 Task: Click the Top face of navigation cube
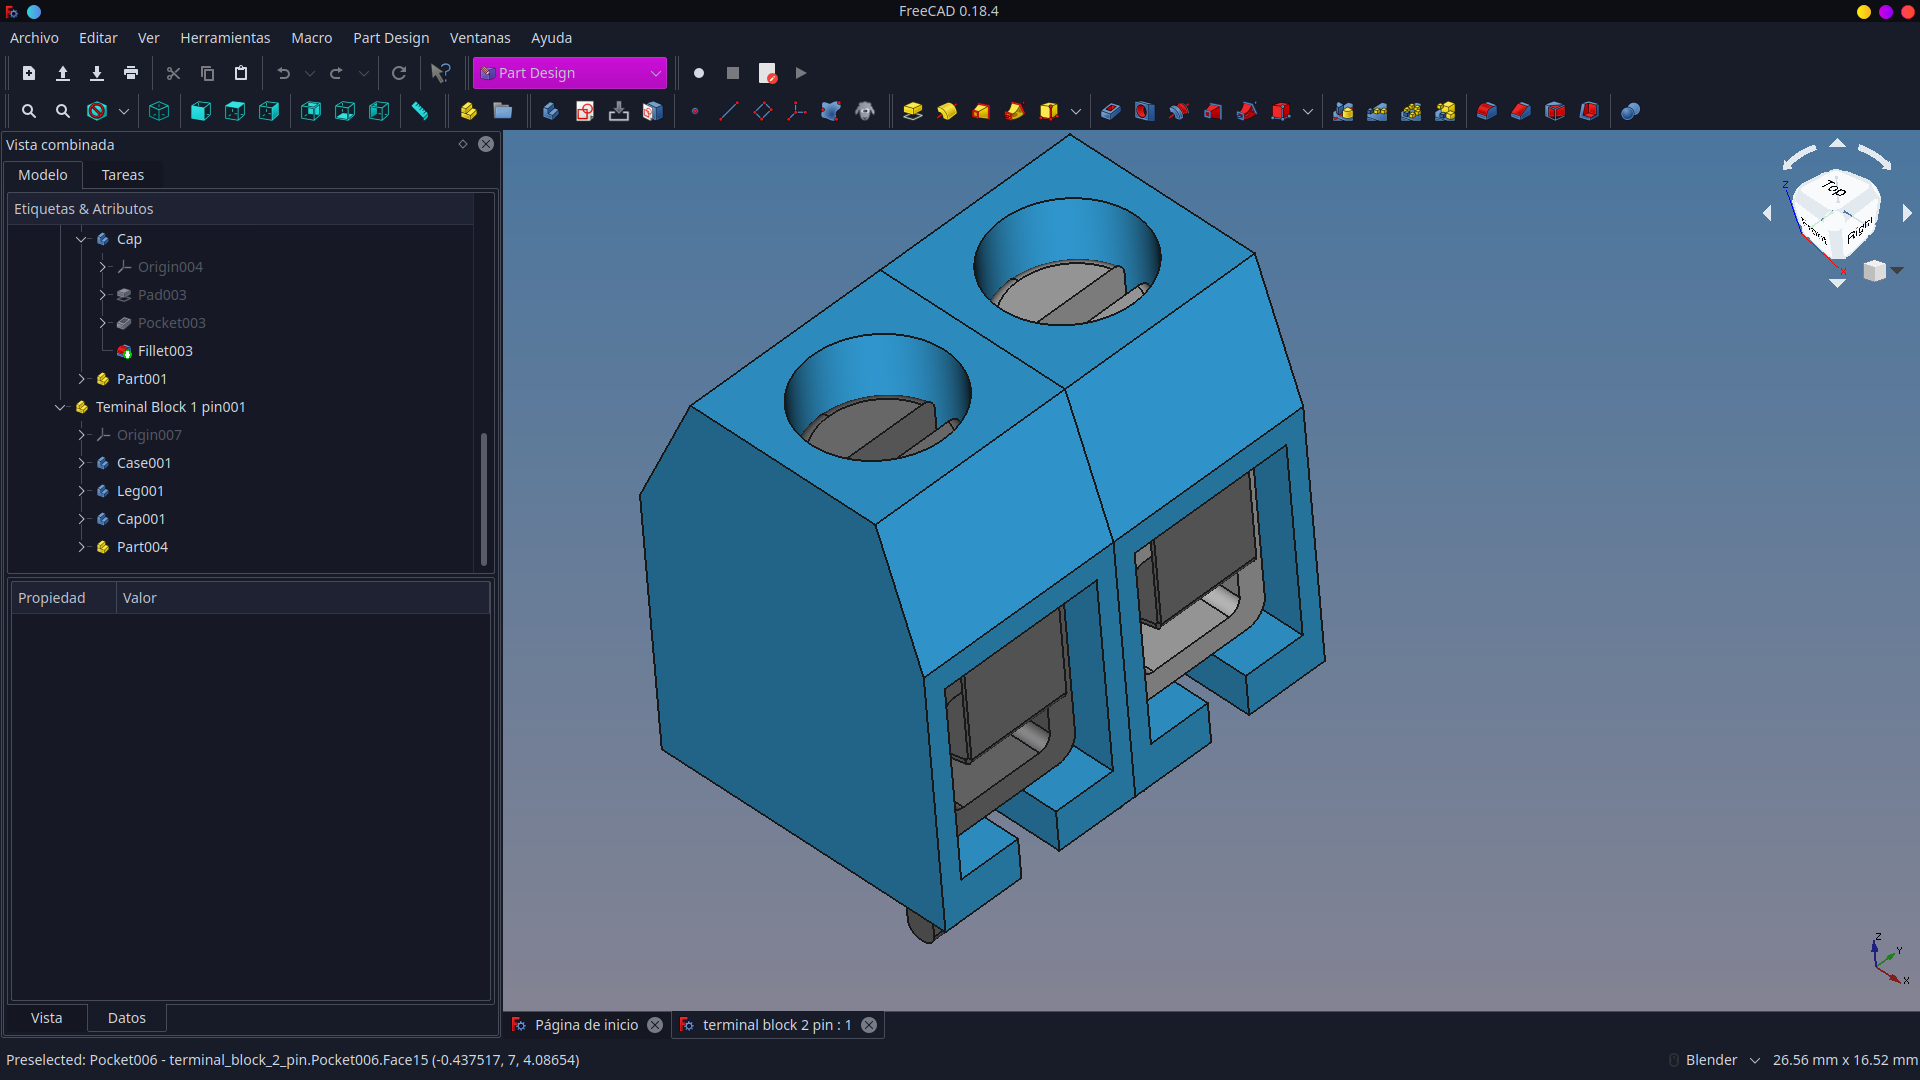[x=1834, y=188]
